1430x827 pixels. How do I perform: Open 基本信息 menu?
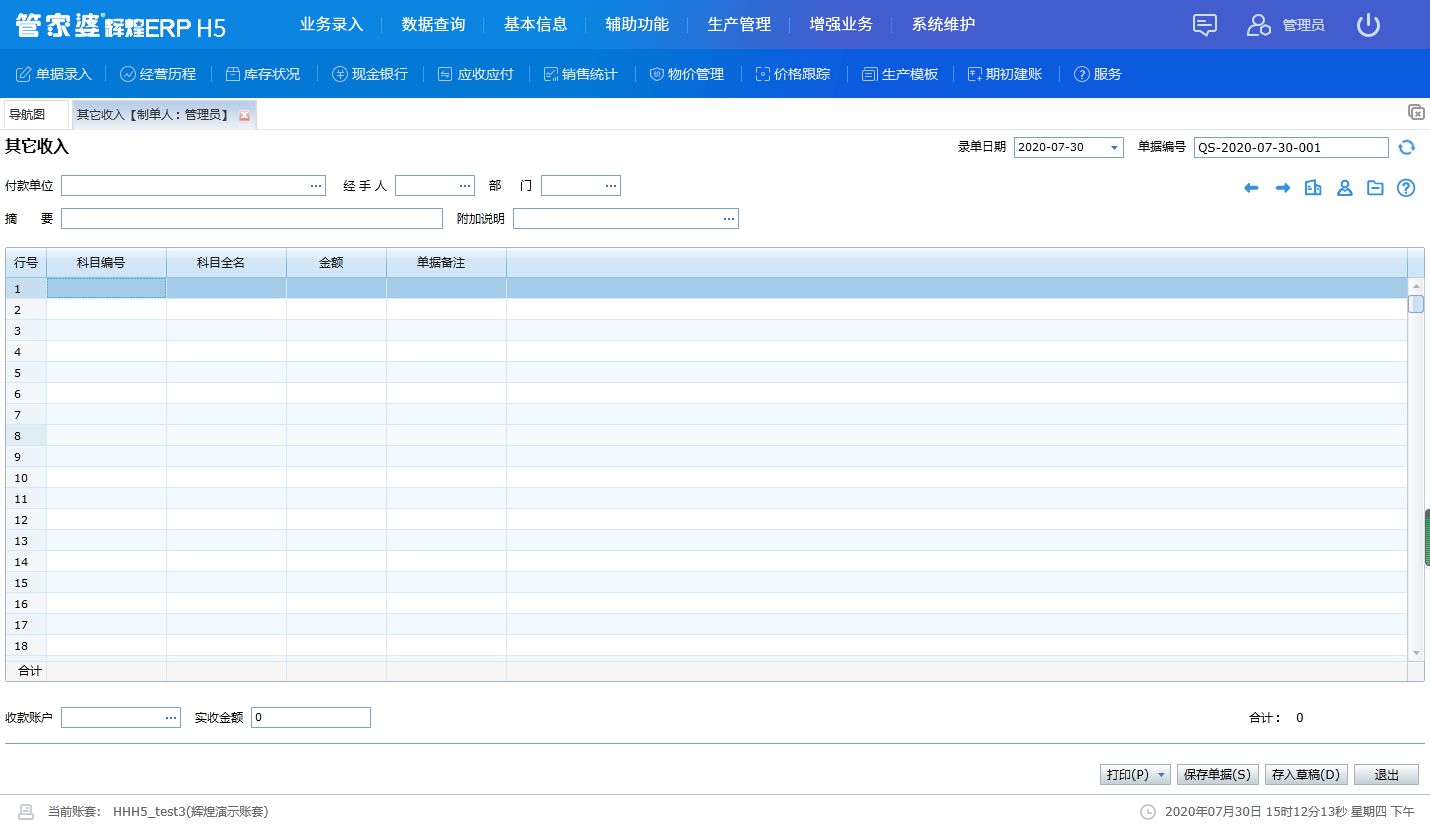point(535,24)
